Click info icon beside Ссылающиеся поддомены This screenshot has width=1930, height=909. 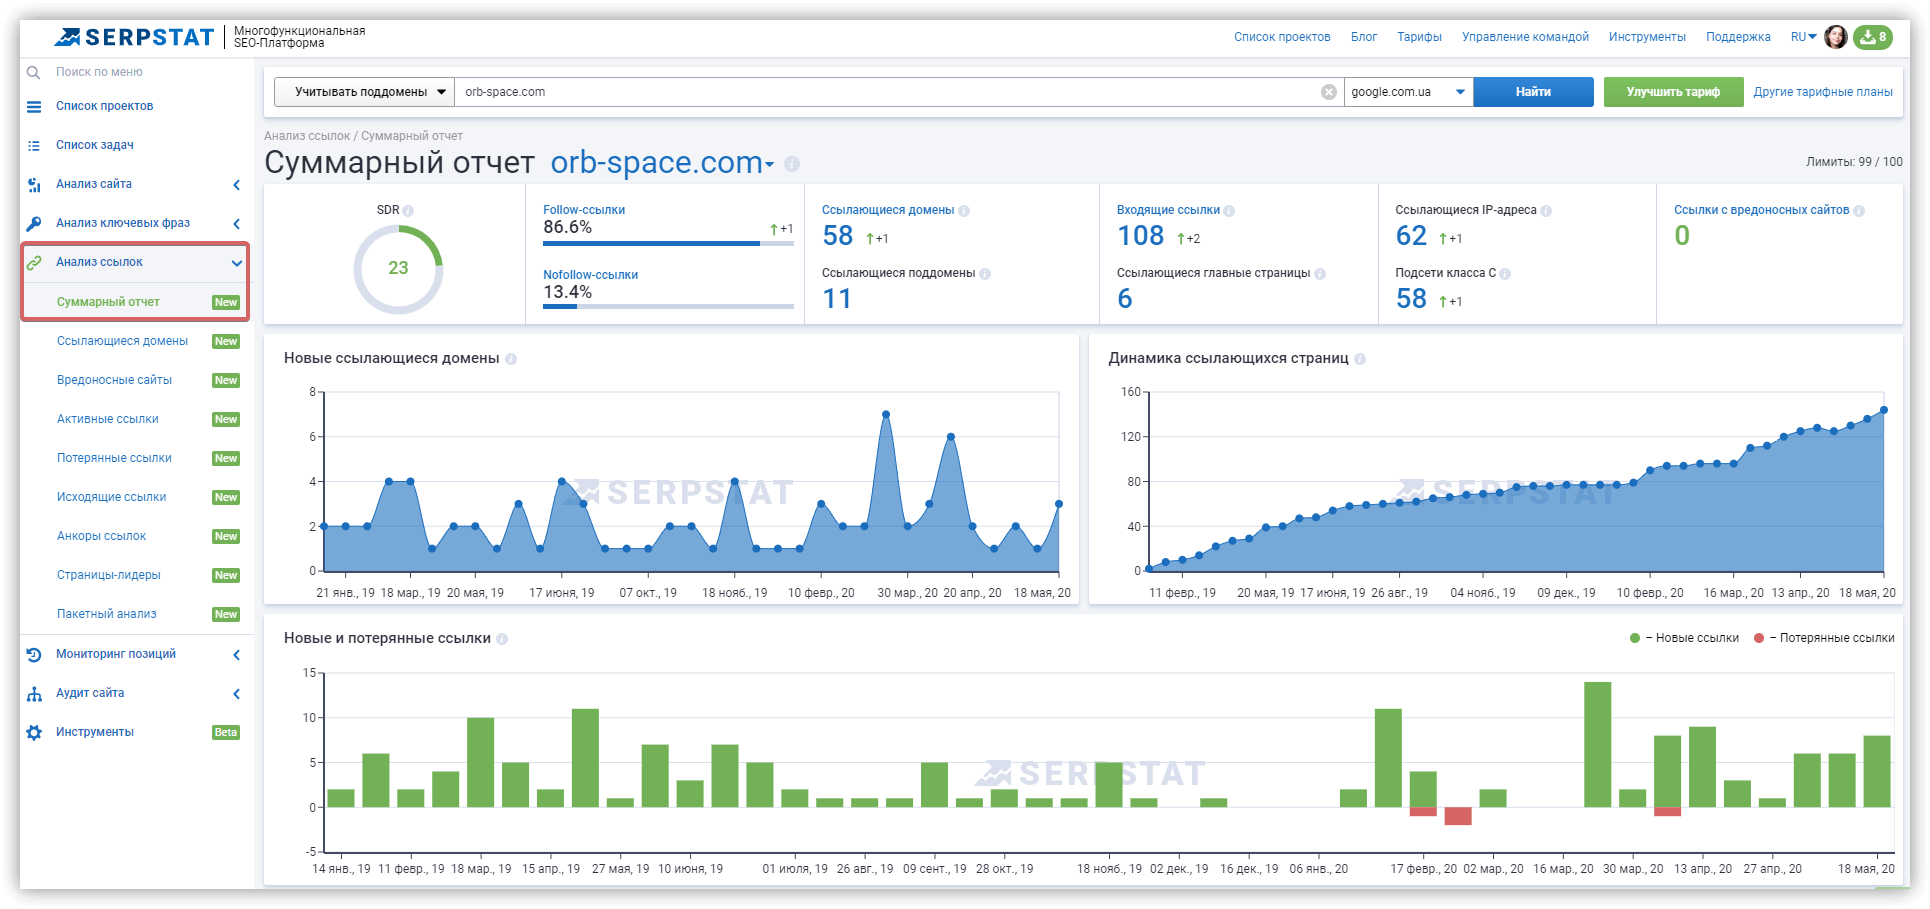tap(985, 274)
